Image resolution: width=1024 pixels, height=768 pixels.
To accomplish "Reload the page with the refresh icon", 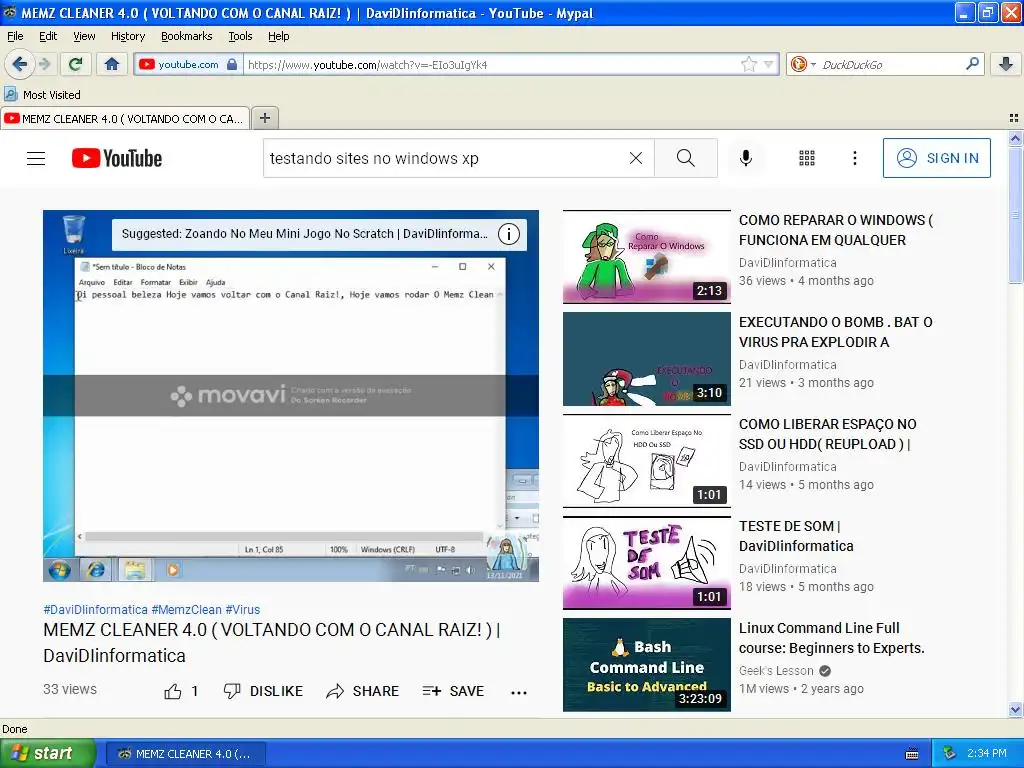I will point(75,64).
